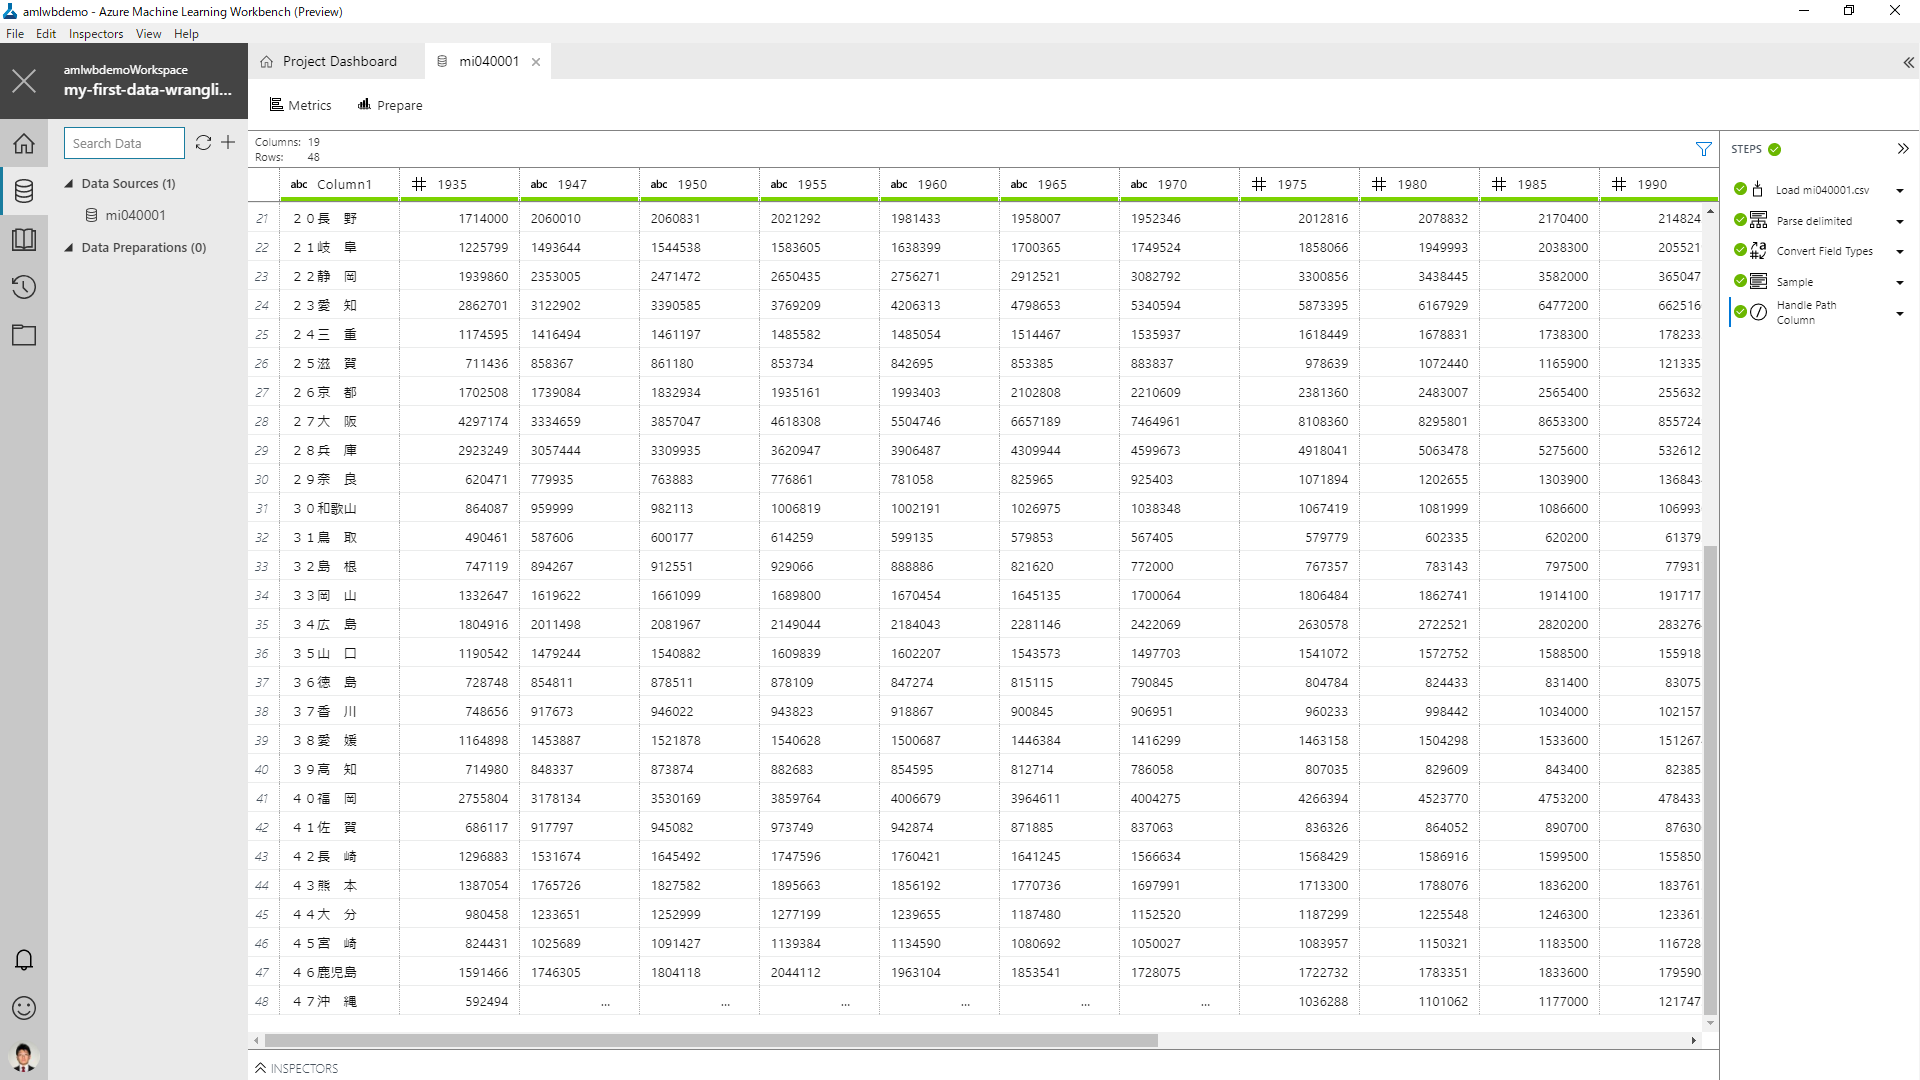Open the Notebooks sidebar icon
The image size is (1920, 1080).
pos(24,239)
